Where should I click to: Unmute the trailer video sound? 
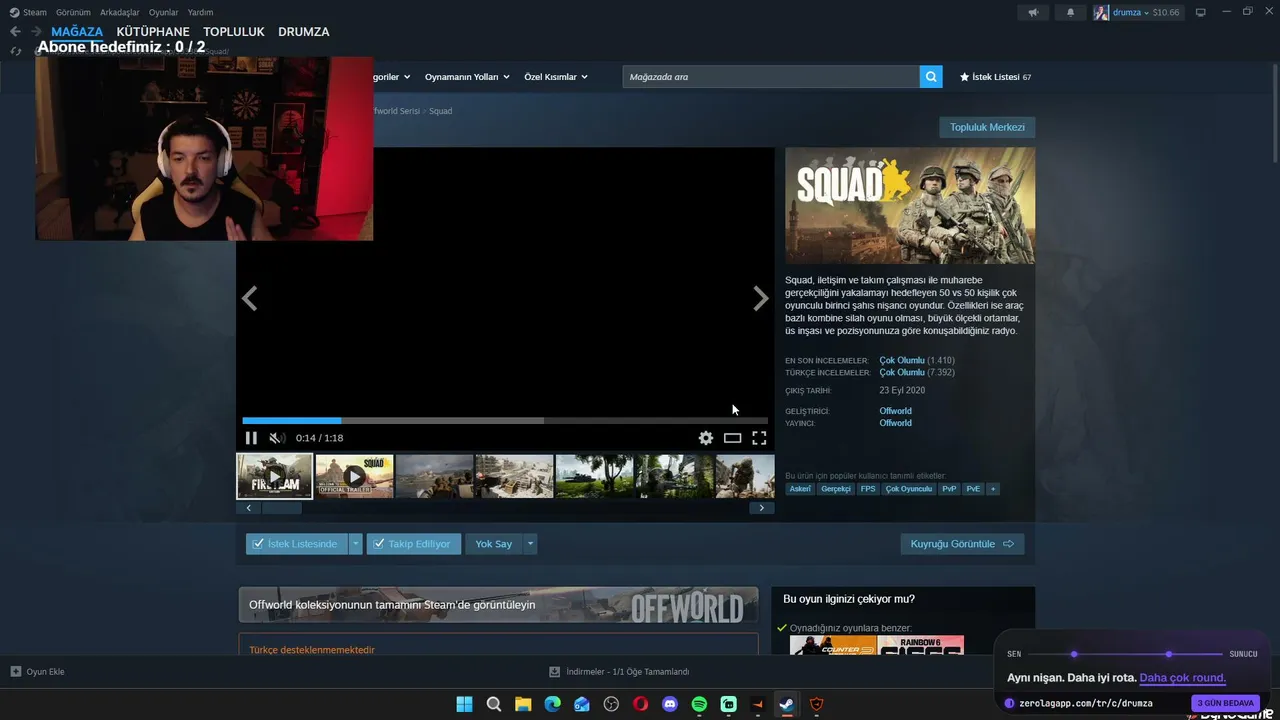click(277, 438)
